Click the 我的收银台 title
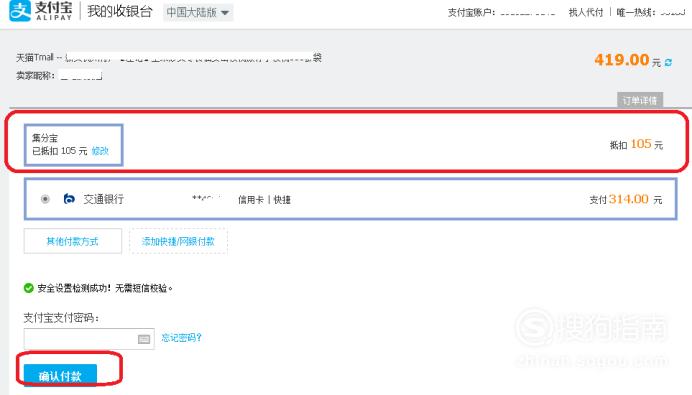Image resolution: width=692 pixels, height=395 pixels. [120, 11]
